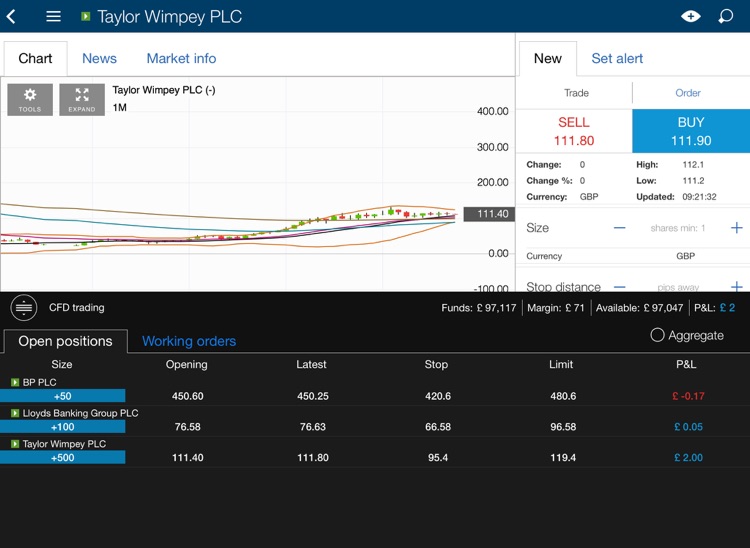The height and width of the screenshot is (548, 750).
Task: Open the Set alert tab
Action: tap(617, 58)
